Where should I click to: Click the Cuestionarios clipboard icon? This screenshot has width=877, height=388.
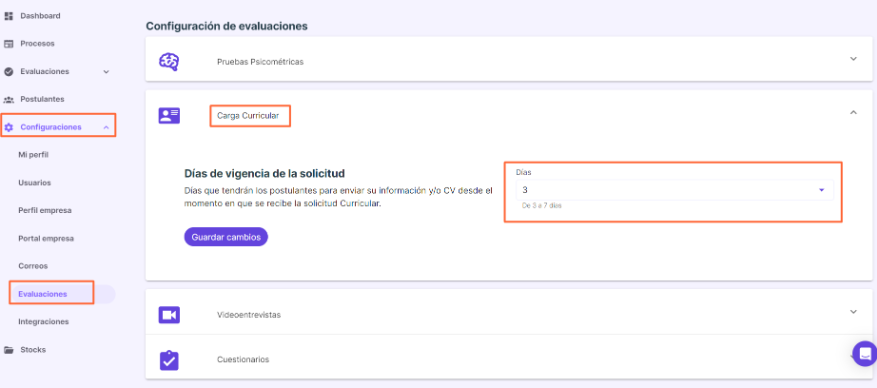[x=169, y=360]
